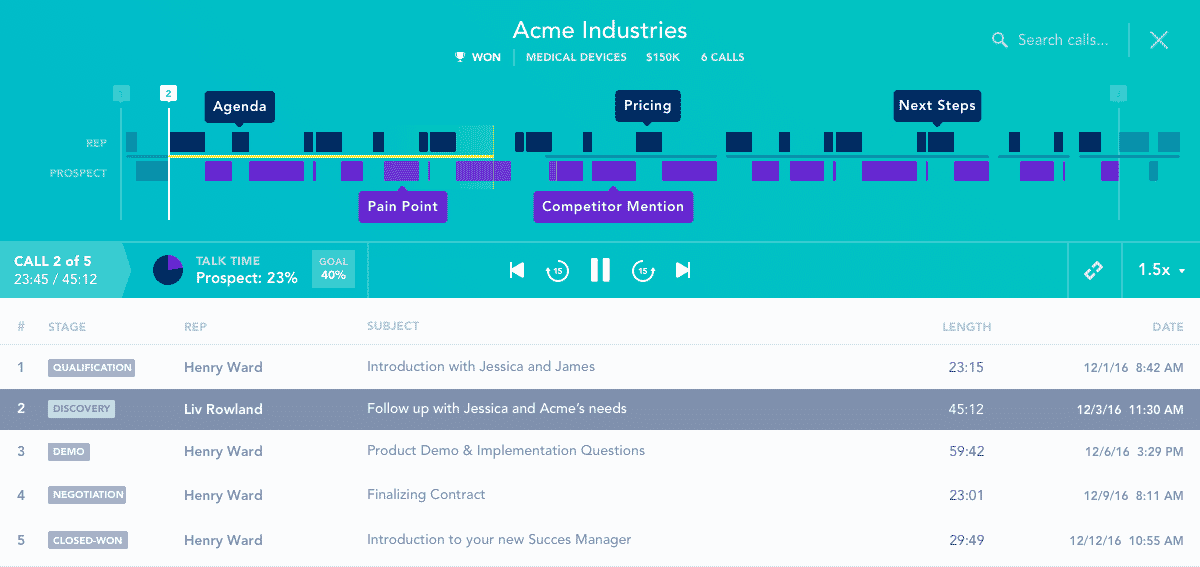Close the Acme Industries call panel
Image resolution: width=1200 pixels, height=567 pixels.
point(1159,40)
